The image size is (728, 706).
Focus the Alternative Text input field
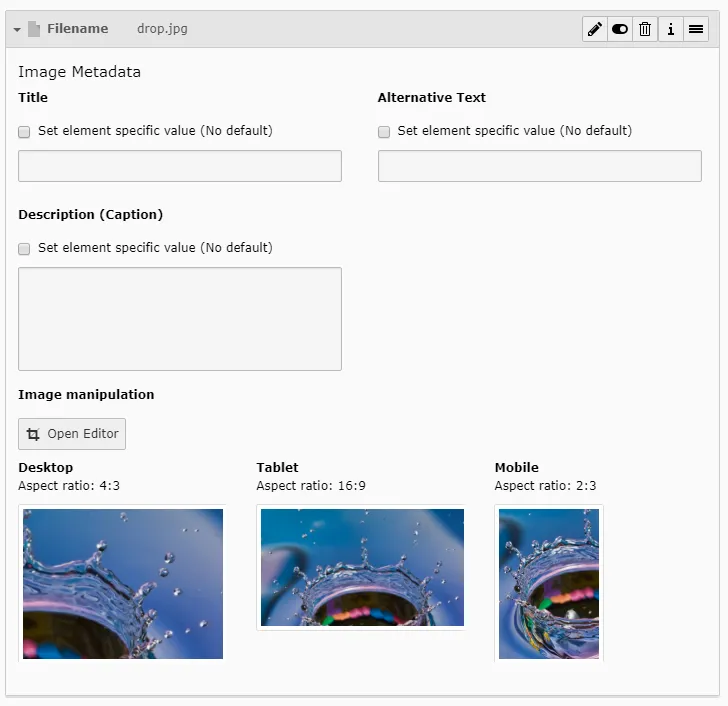point(540,166)
